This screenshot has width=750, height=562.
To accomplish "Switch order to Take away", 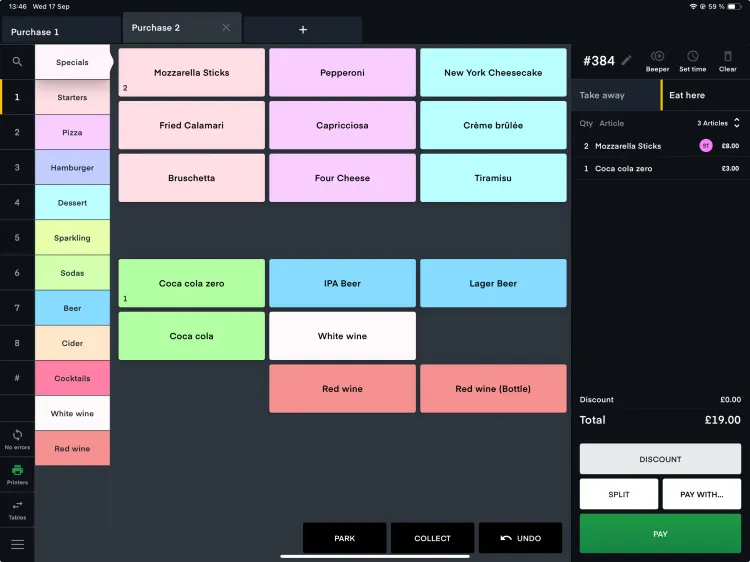I will click(x=617, y=95).
